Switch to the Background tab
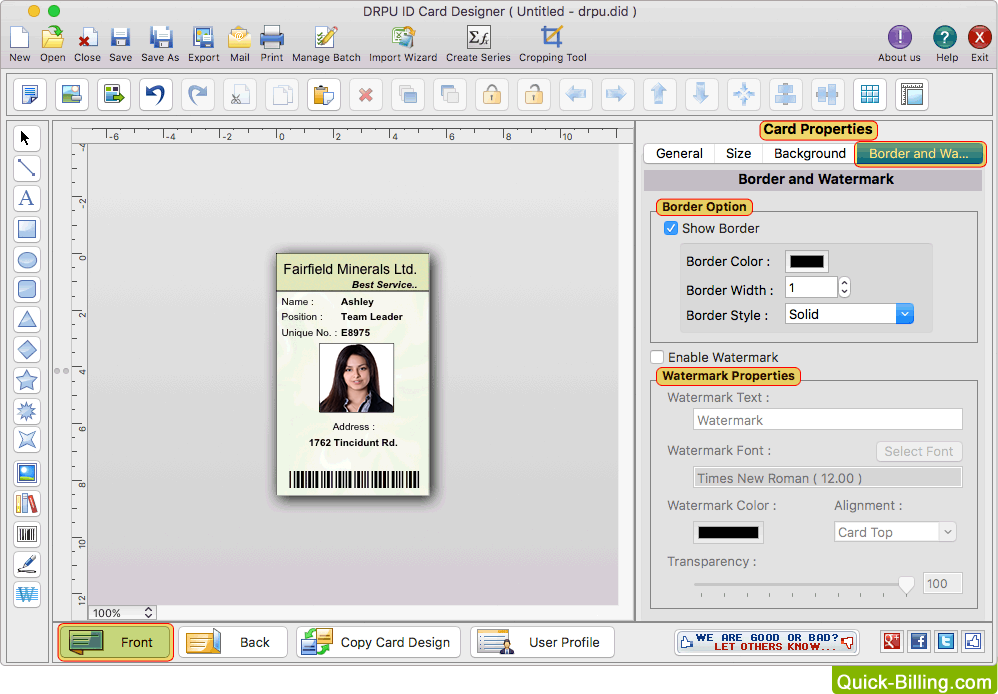The height and width of the screenshot is (694, 998). (810, 153)
